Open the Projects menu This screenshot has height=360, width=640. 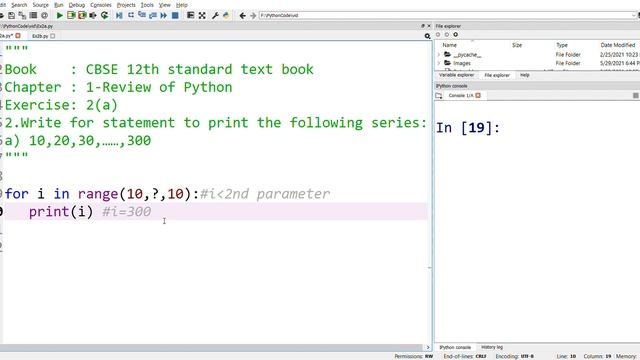coord(126,5)
